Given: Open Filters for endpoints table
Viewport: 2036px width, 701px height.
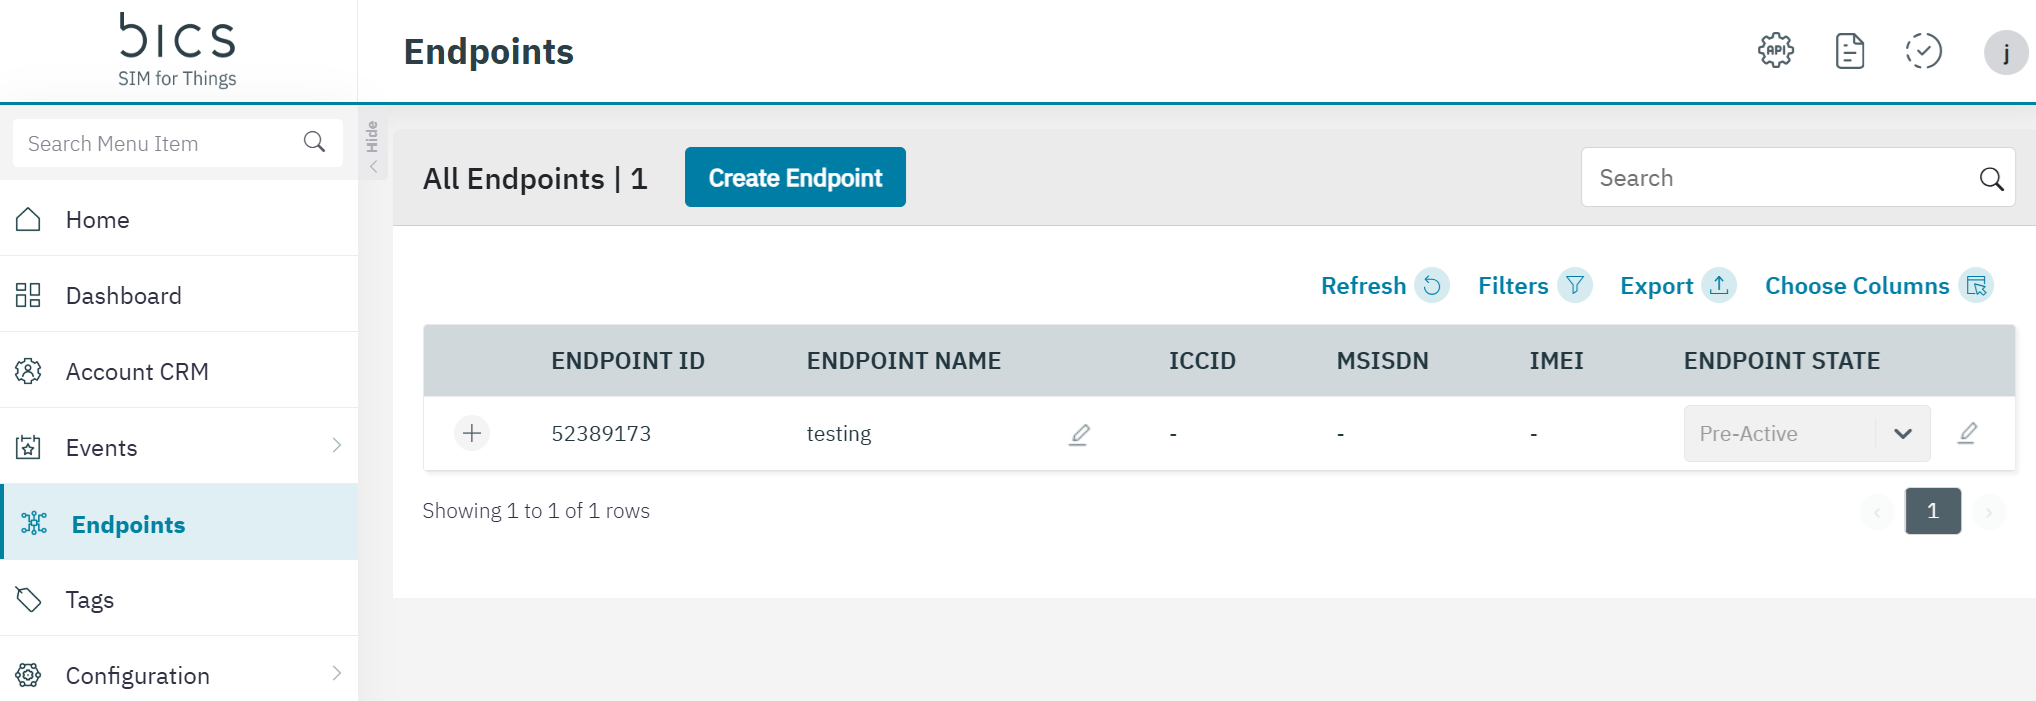Looking at the screenshot, I should [x=1533, y=286].
